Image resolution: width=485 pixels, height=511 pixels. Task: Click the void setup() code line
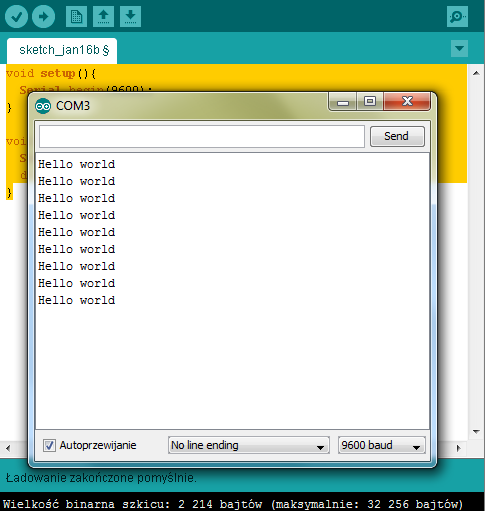(51, 73)
